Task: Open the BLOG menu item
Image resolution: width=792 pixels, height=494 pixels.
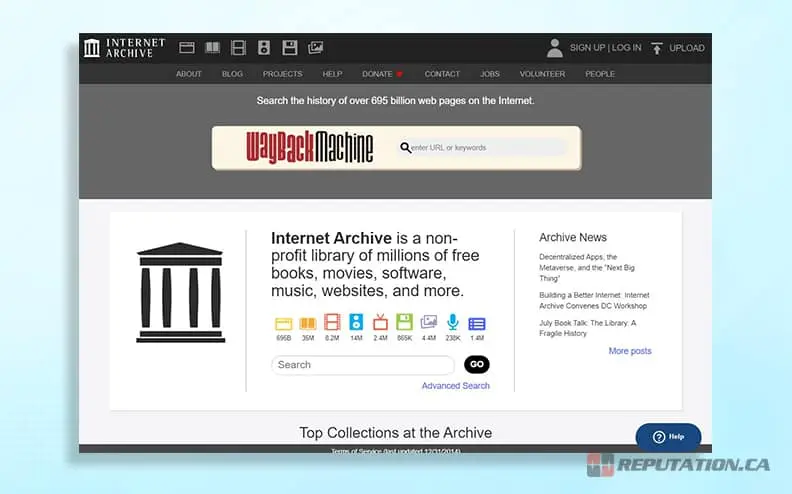Action: [232, 74]
